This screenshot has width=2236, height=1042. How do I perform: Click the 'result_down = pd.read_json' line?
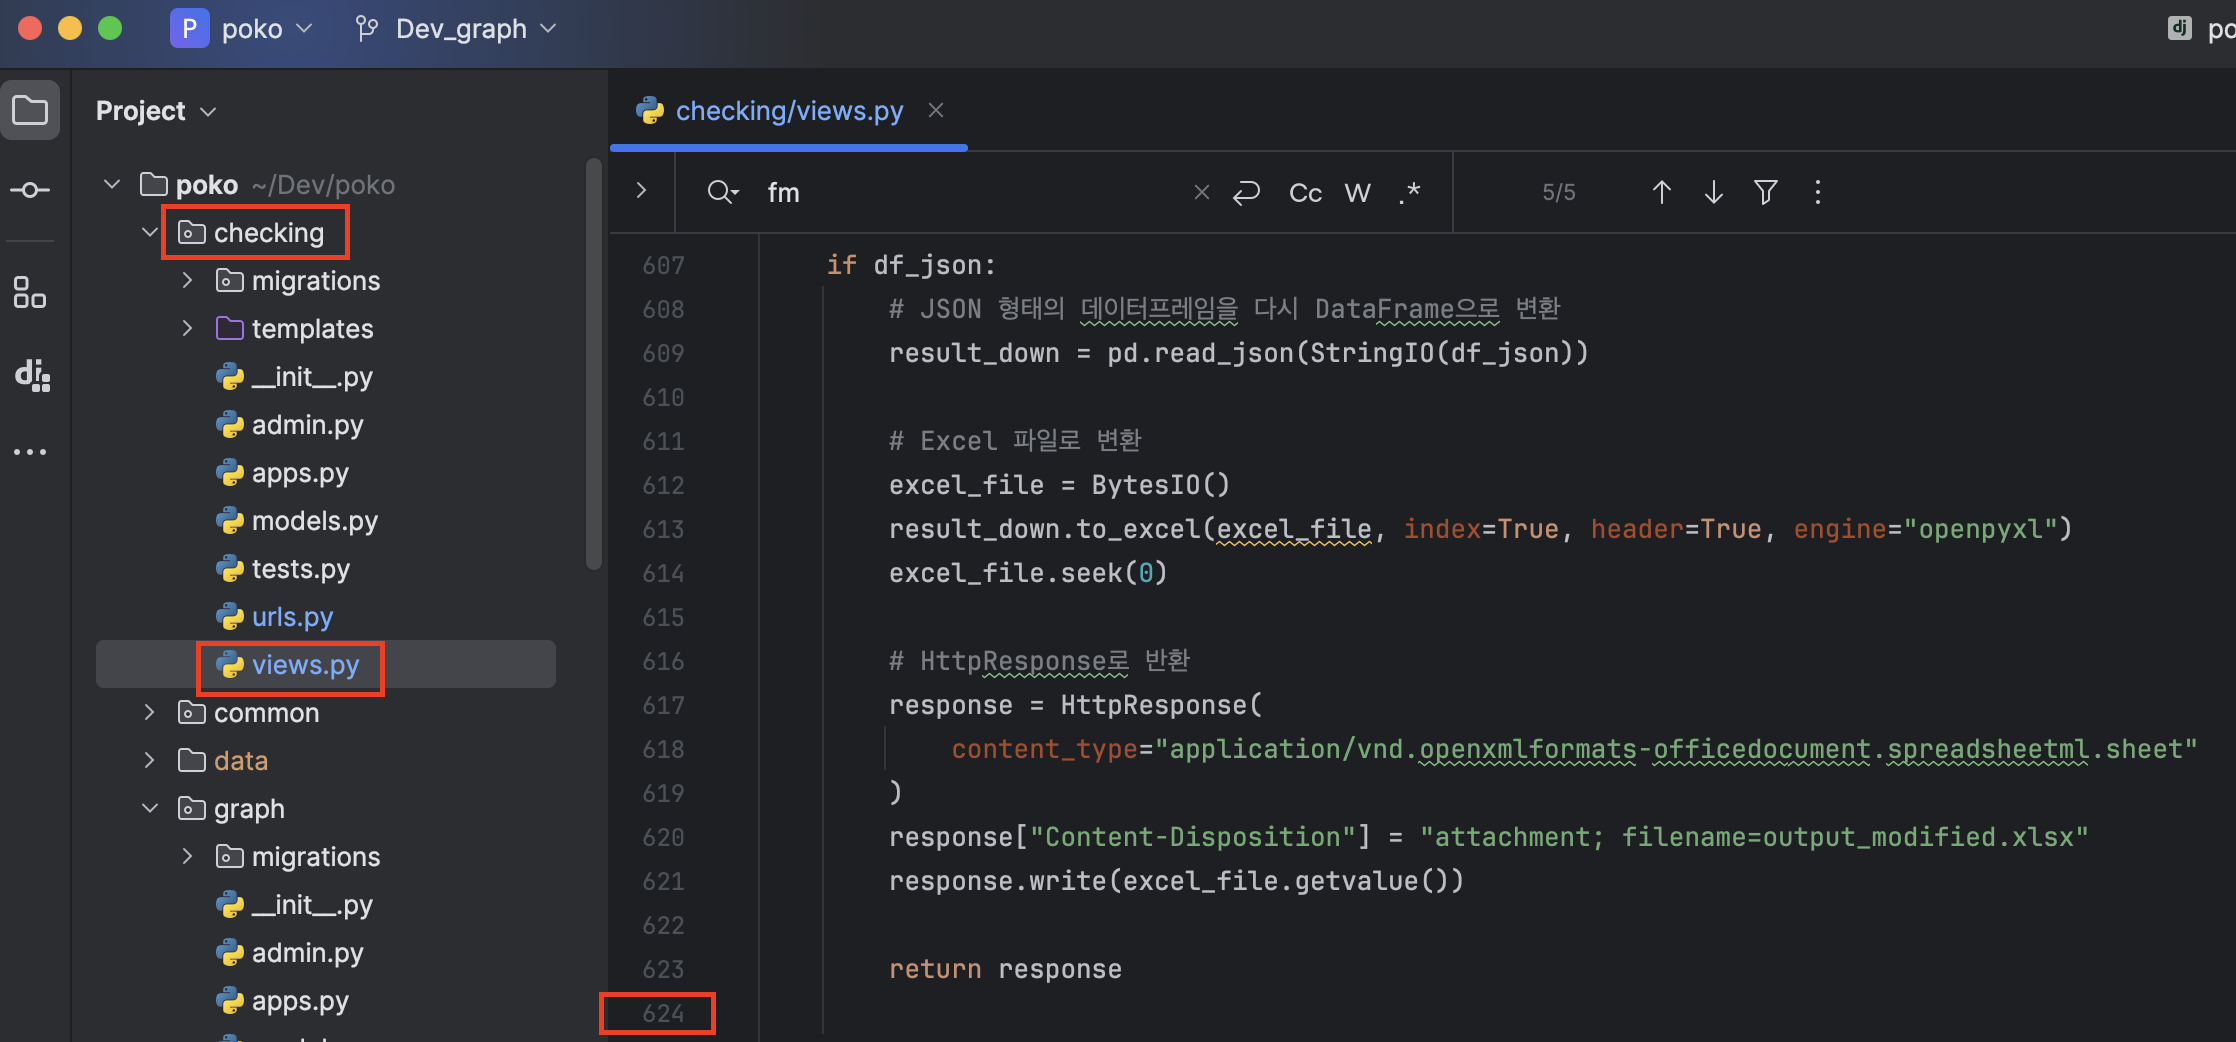(1238, 353)
